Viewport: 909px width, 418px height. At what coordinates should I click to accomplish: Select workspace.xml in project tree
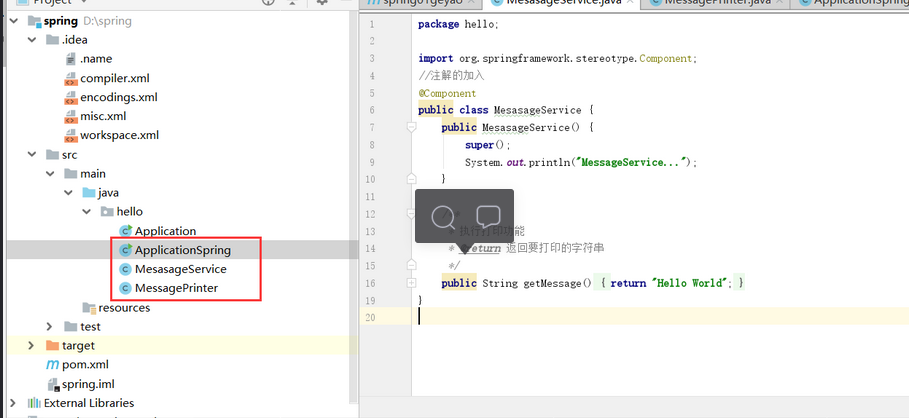[x=119, y=136]
